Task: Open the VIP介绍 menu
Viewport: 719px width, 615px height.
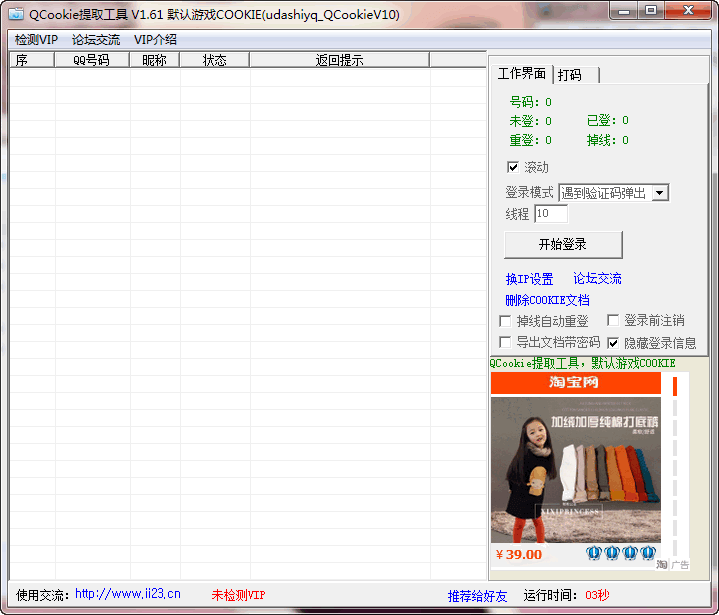Action: click(155, 40)
